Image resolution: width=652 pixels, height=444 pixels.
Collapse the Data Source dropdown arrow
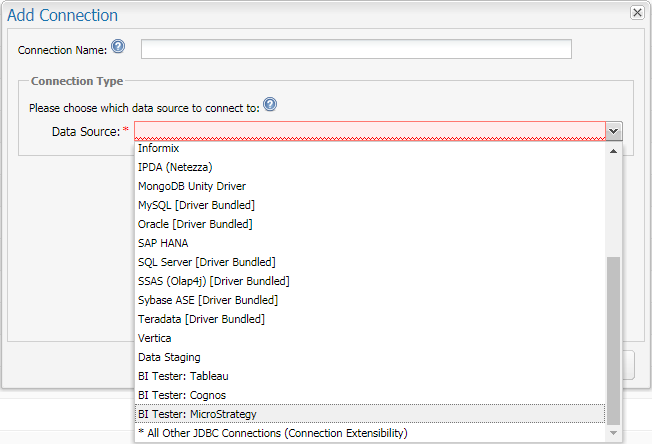coord(615,131)
